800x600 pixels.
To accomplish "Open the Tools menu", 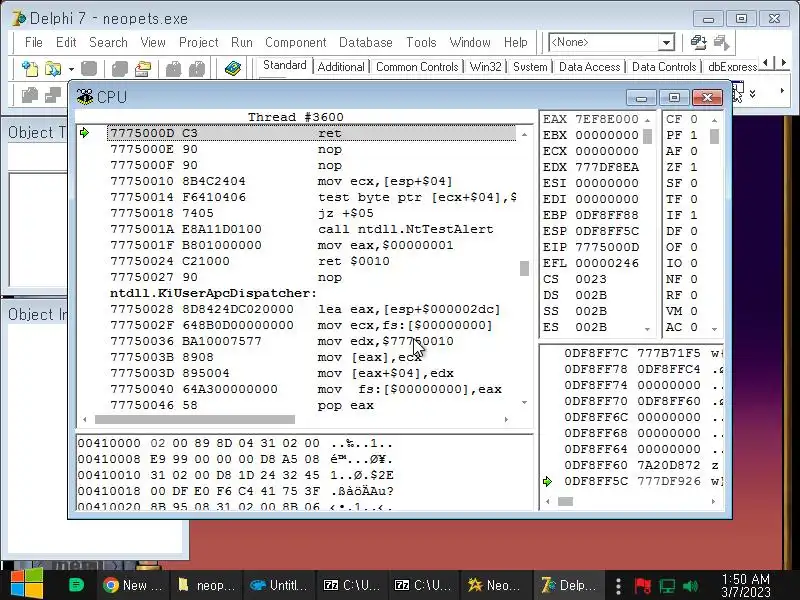I will coord(421,42).
